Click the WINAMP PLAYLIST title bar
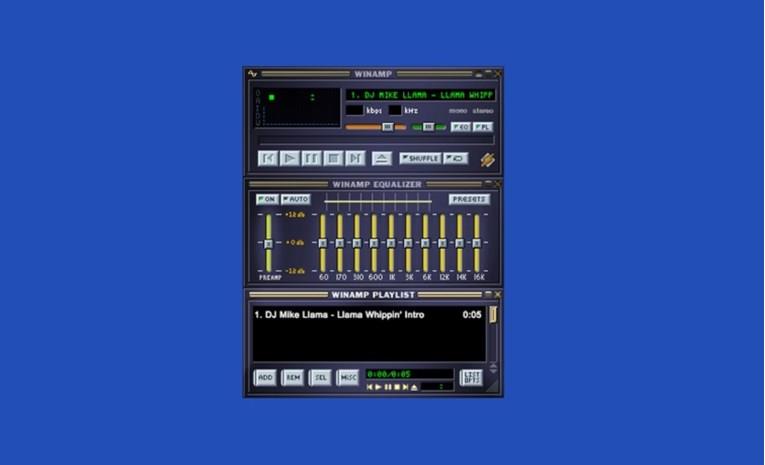This screenshot has height=465, width=765. pyautogui.click(x=373, y=295)
